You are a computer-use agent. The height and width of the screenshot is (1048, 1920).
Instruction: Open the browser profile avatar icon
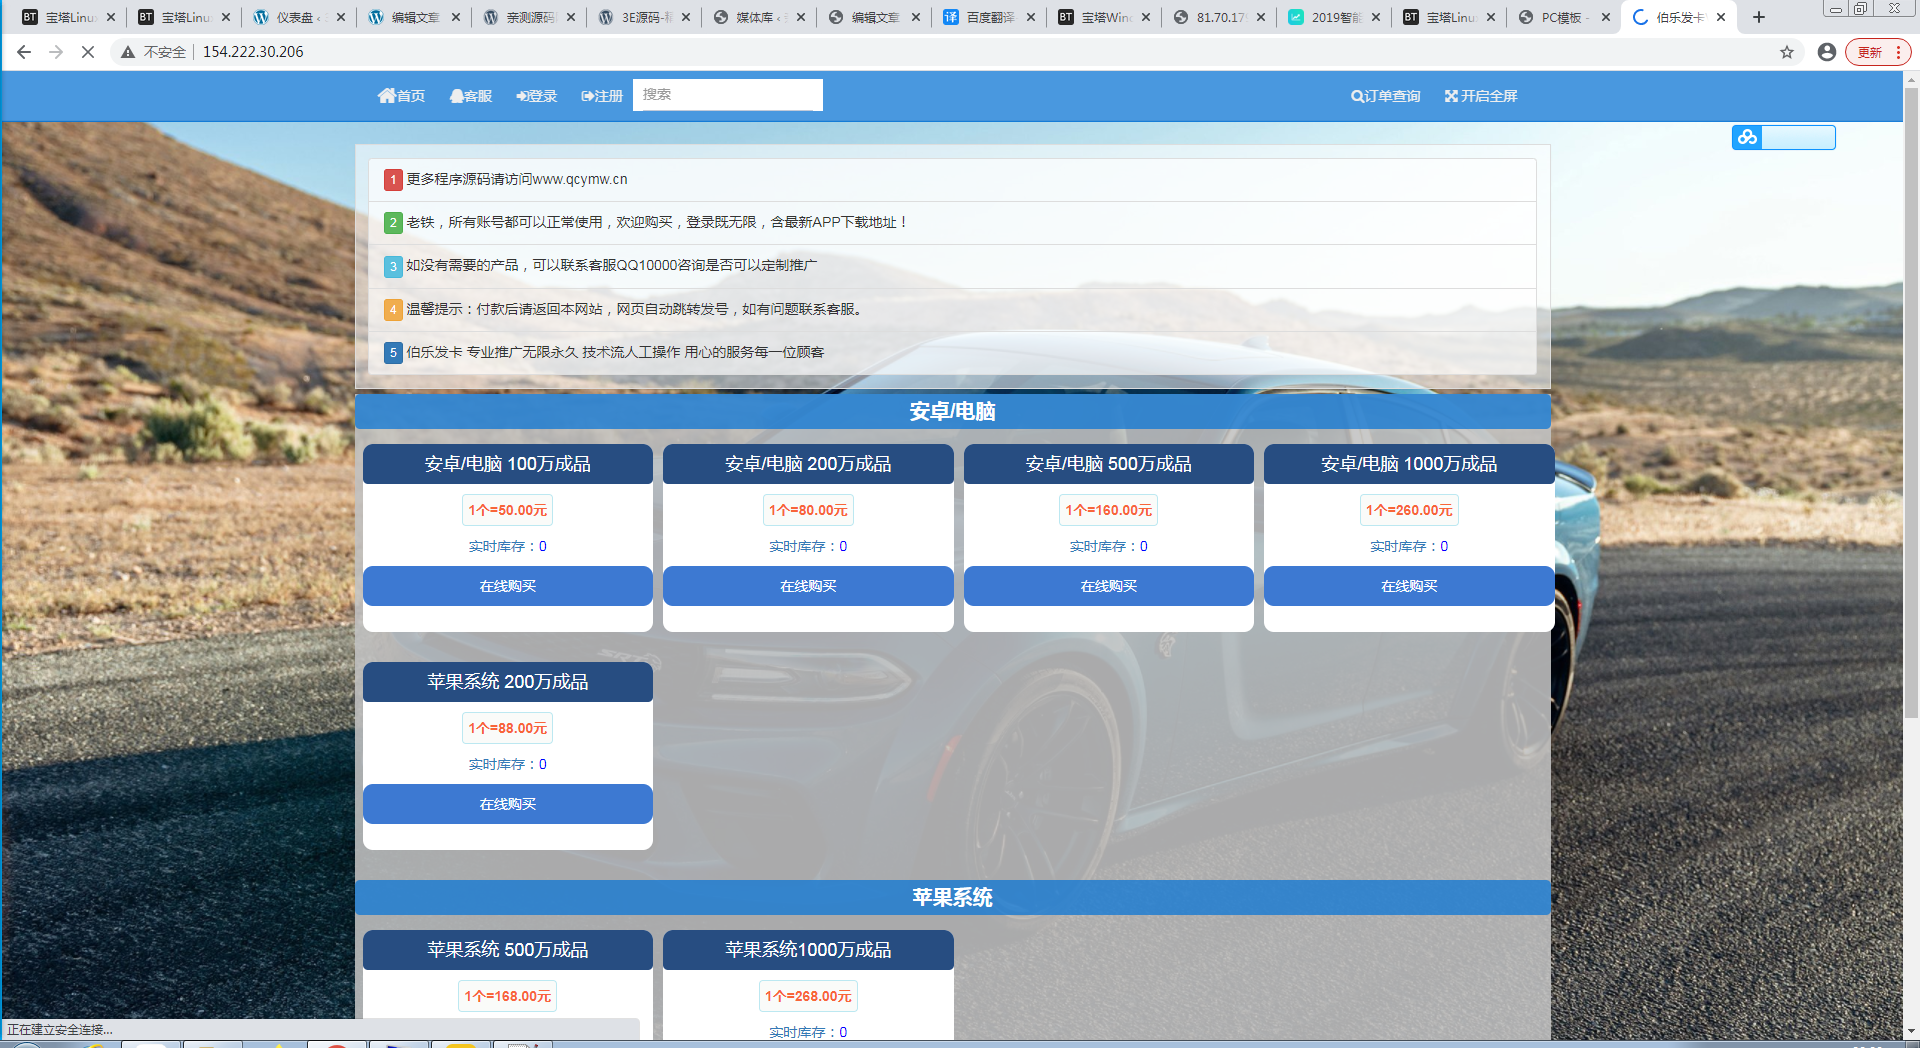tap(1827, 52)
